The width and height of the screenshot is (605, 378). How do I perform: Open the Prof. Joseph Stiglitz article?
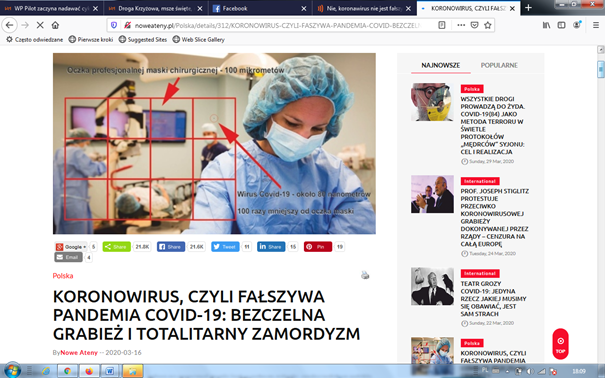(494, 218)
